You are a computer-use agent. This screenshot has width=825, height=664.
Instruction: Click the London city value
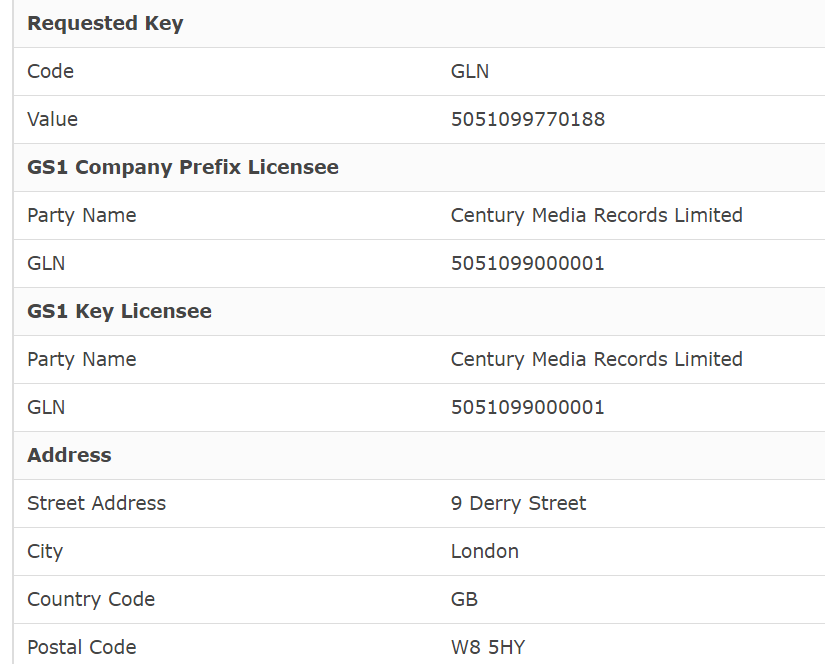tap(485, 551)
